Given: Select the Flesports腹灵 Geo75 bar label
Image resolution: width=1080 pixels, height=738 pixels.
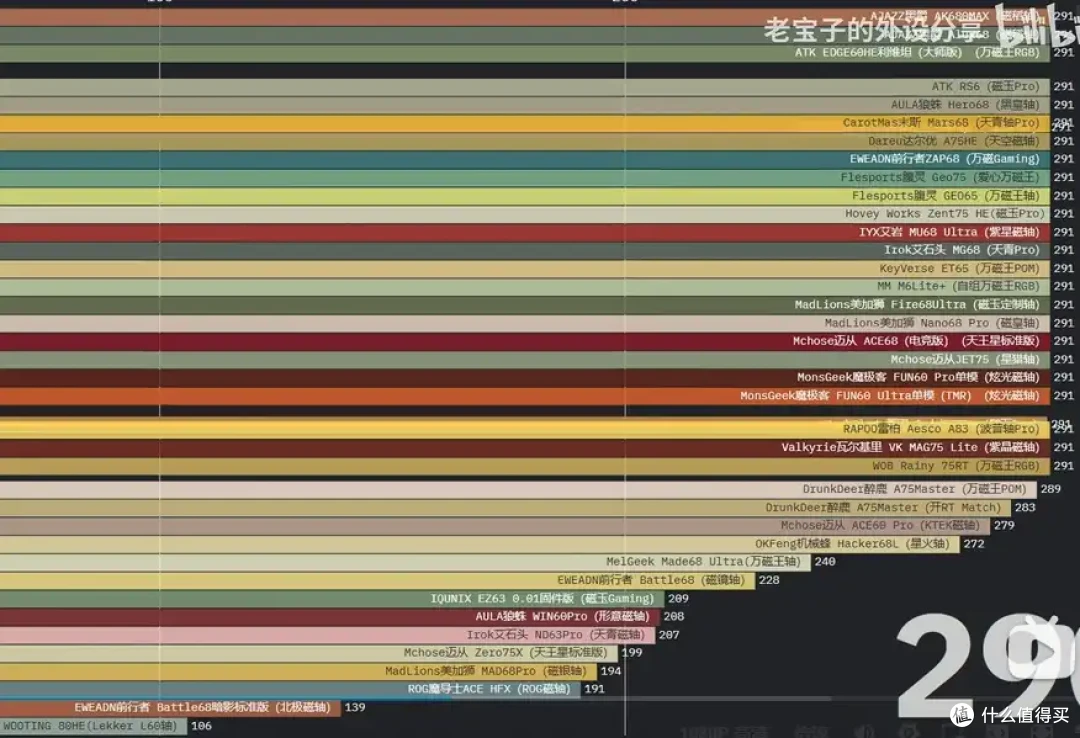Looking at the screenshot, I should pyautogui.click(x=939, y=177).
